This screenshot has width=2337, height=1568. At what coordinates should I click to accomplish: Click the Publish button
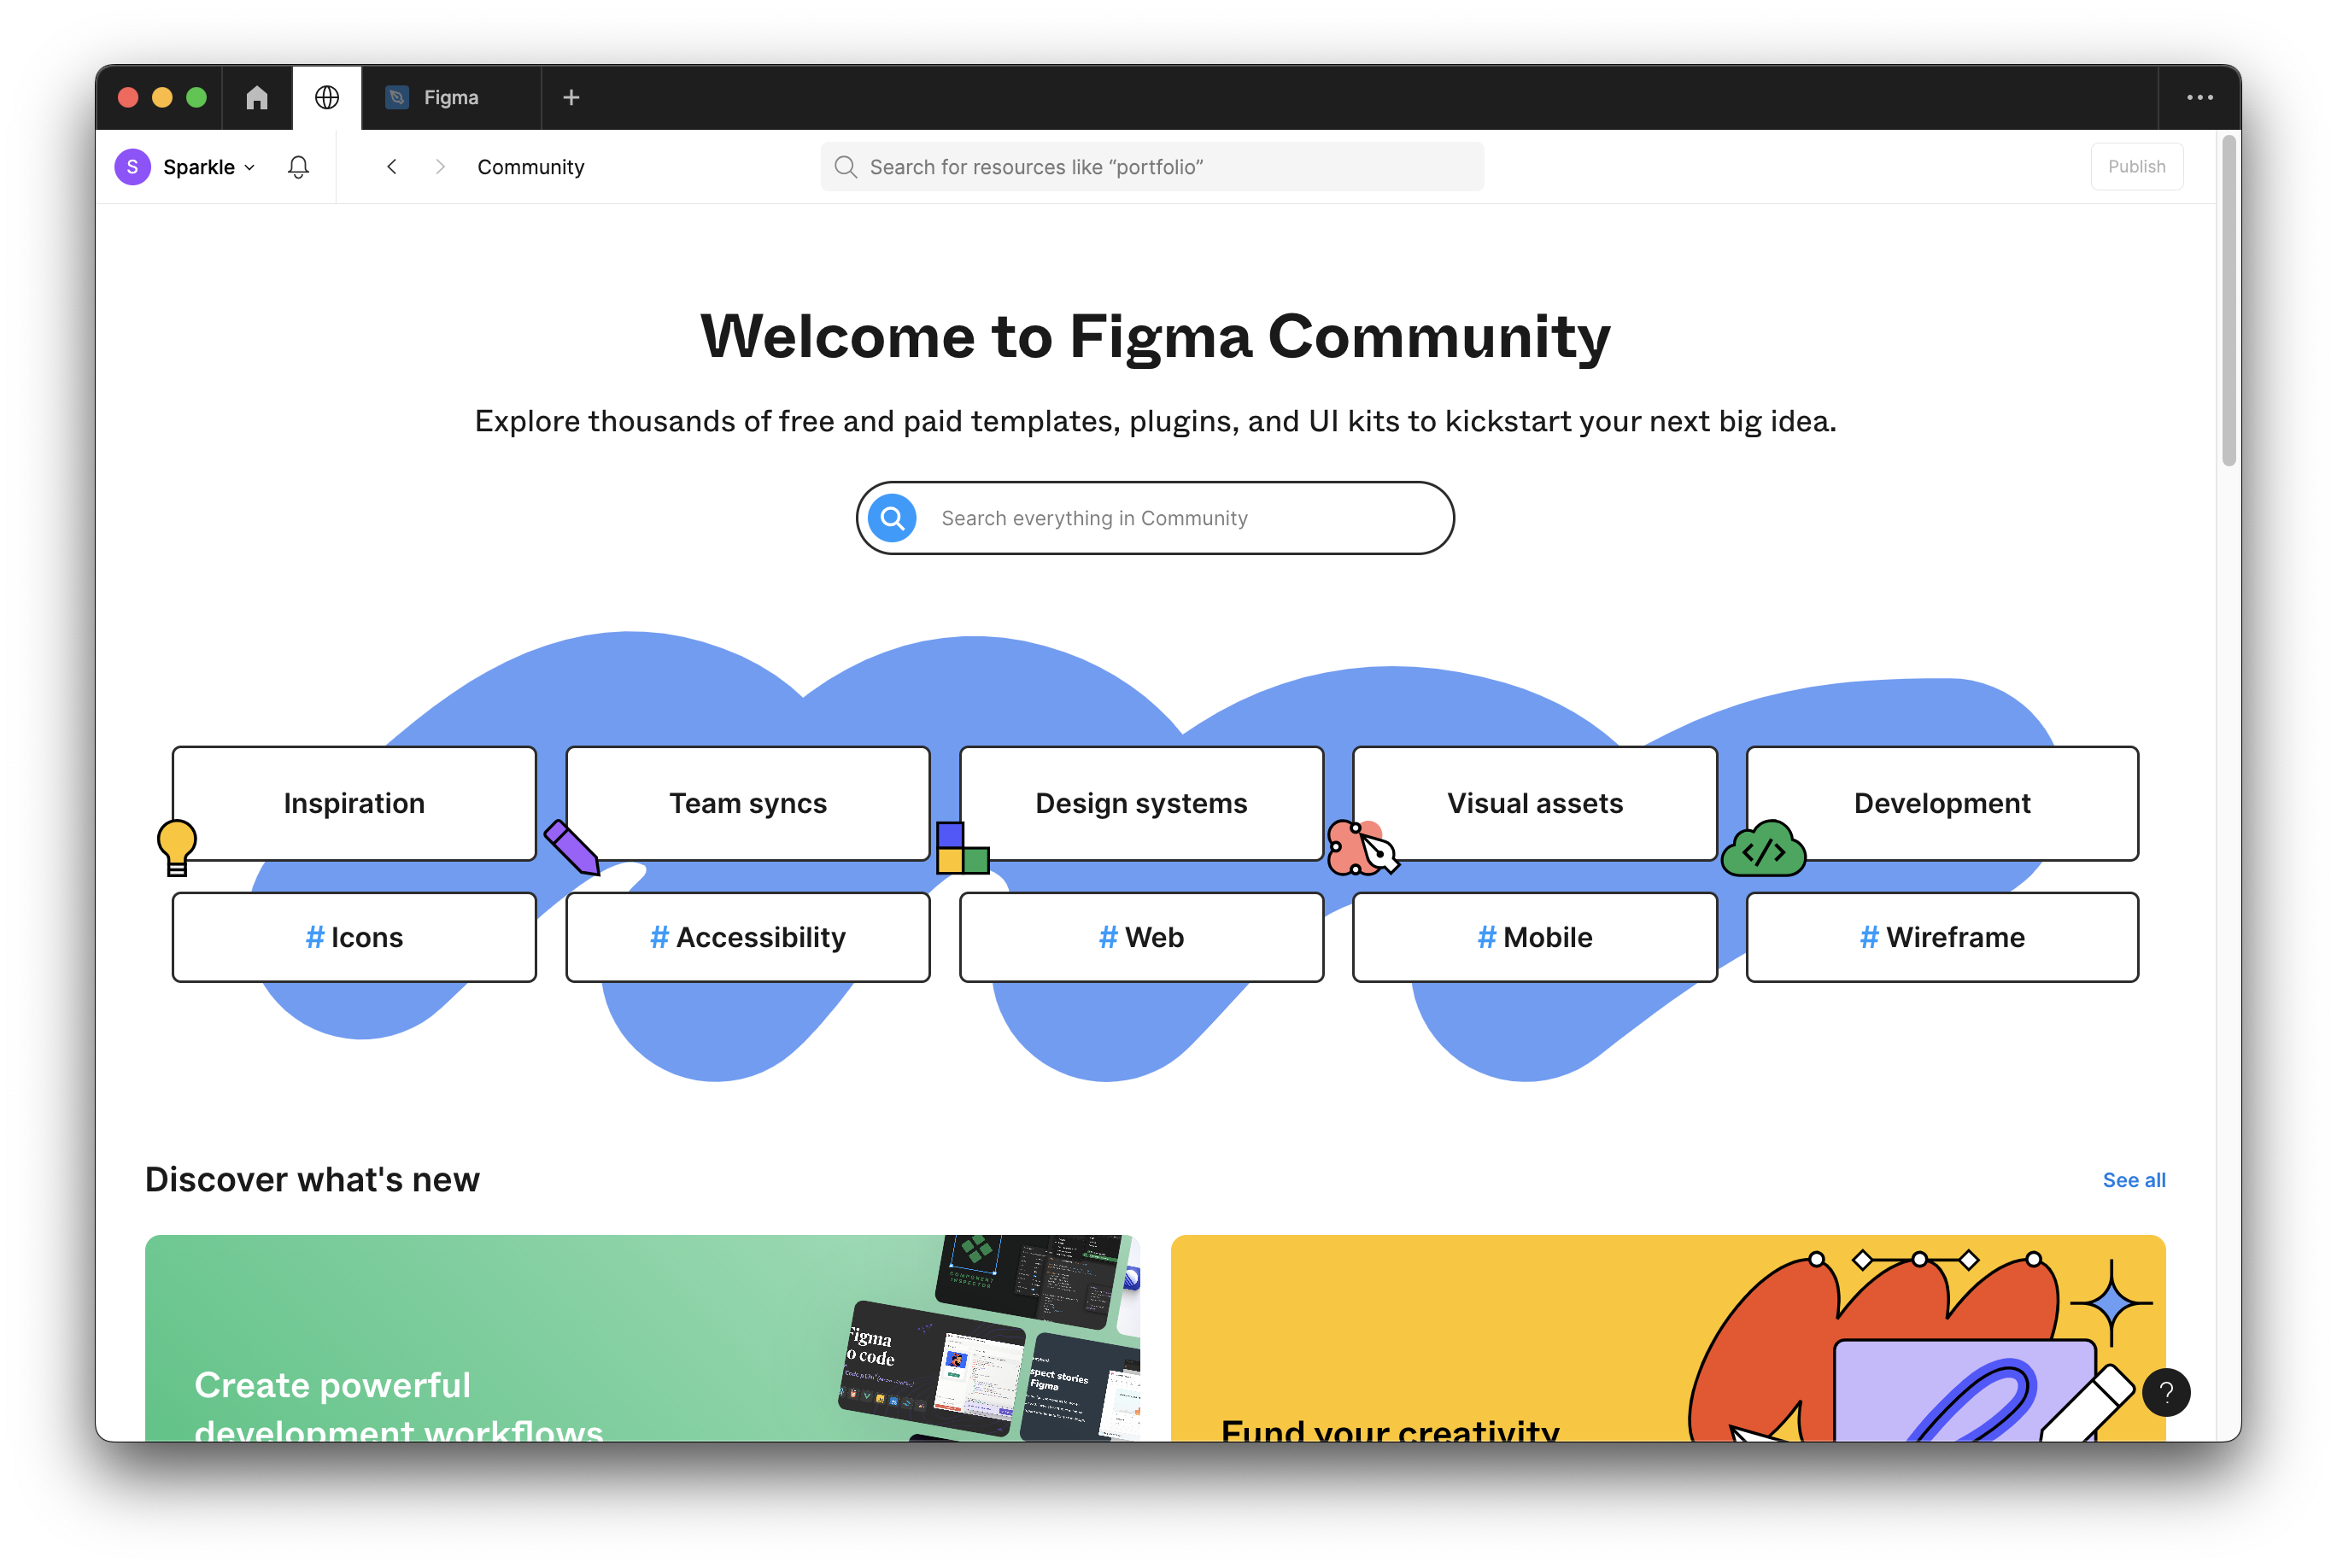coord(2136,167)
